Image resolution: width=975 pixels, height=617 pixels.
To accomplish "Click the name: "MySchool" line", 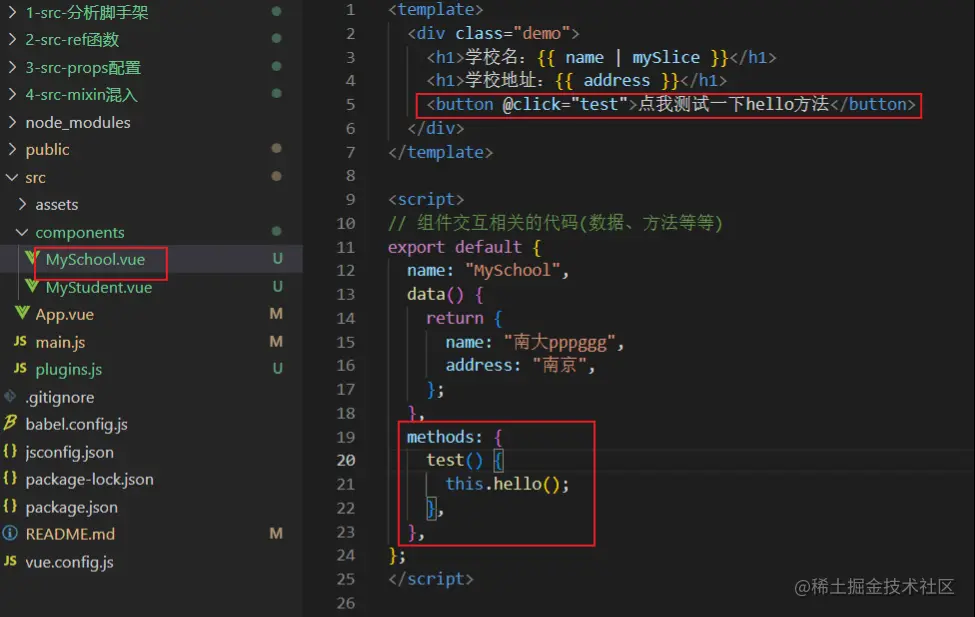I will 488,271.
